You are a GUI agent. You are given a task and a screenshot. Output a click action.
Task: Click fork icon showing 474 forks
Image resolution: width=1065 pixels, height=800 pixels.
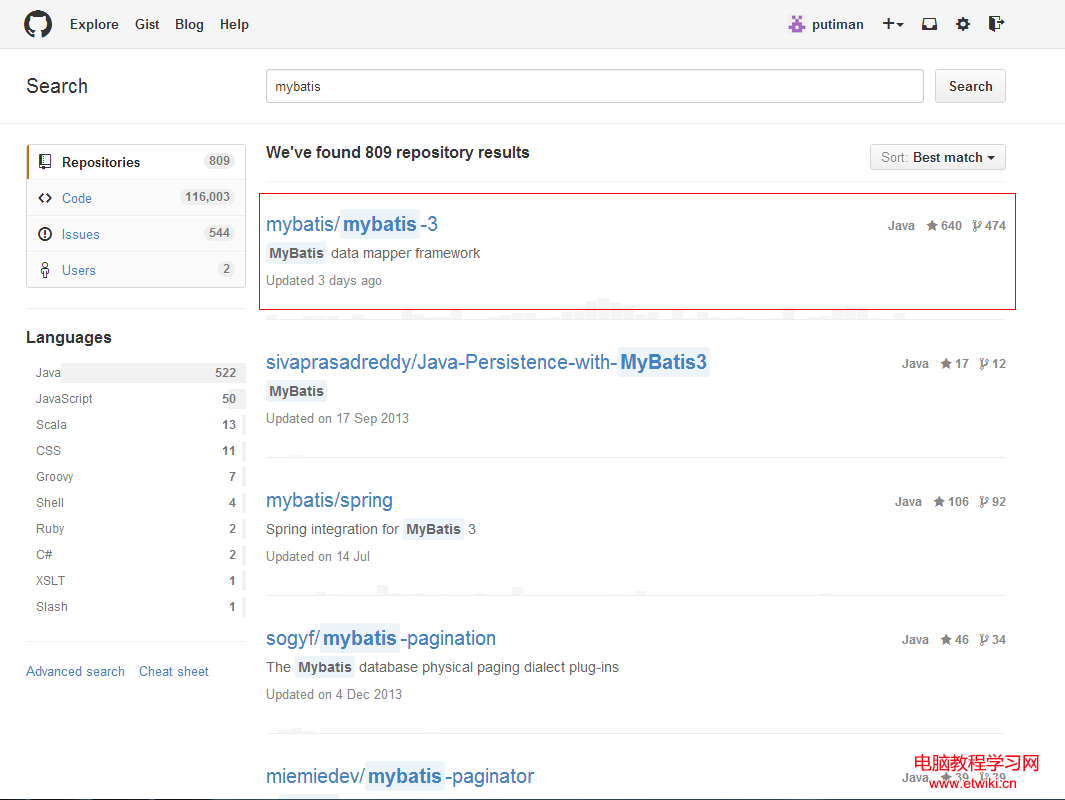tap(977, 225)
